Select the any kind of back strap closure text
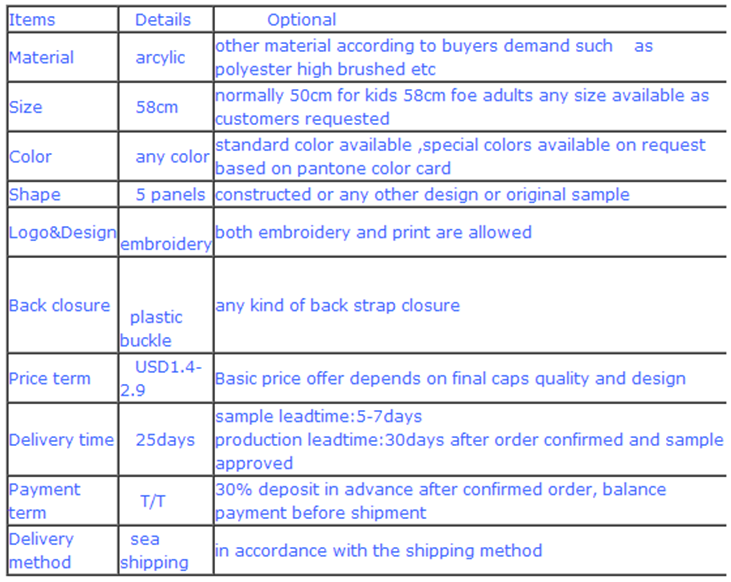 338,305
